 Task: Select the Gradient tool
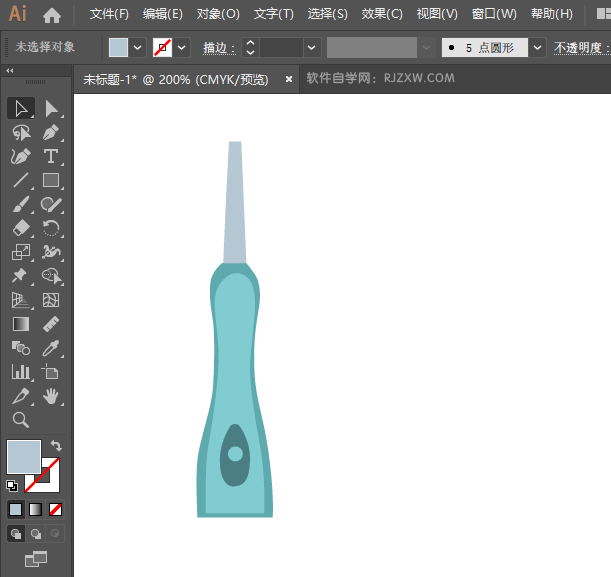pos(20,324)
